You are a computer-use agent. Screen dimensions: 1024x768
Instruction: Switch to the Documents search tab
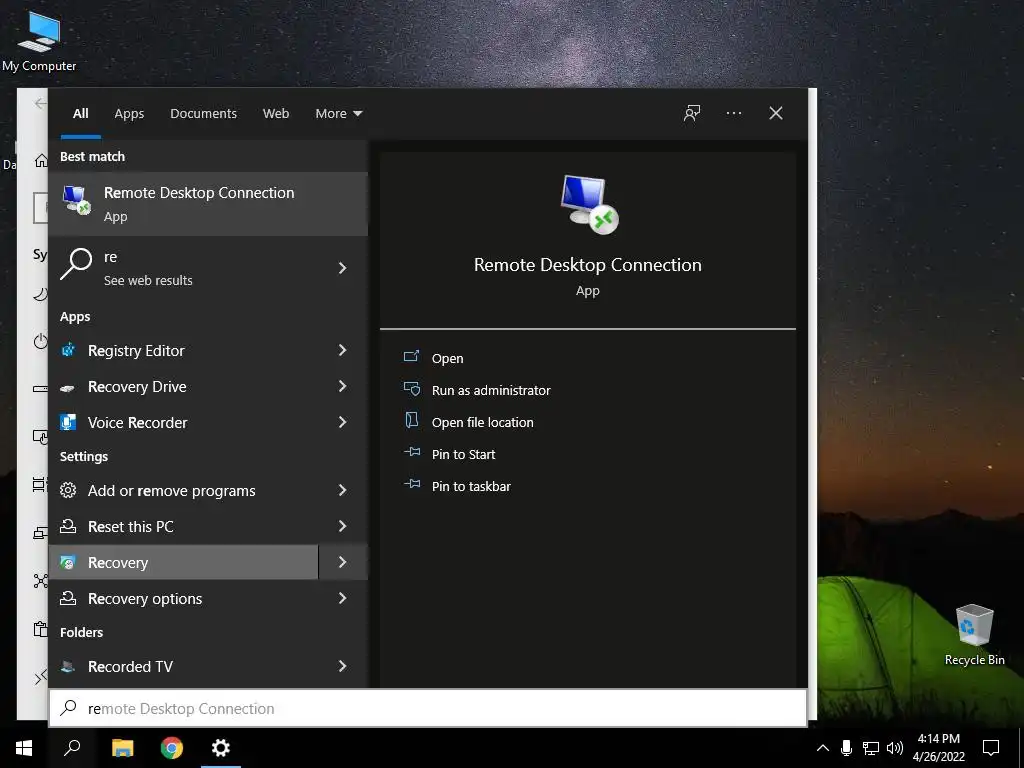pyautogui.click(x=203, y=114)
